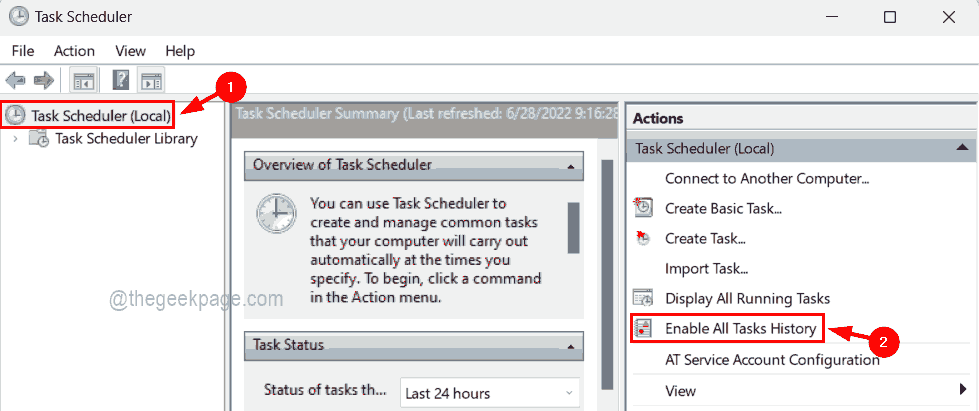Open the Action menu
Viewport: 979px width, 411px height.
(x=74, y=50)
